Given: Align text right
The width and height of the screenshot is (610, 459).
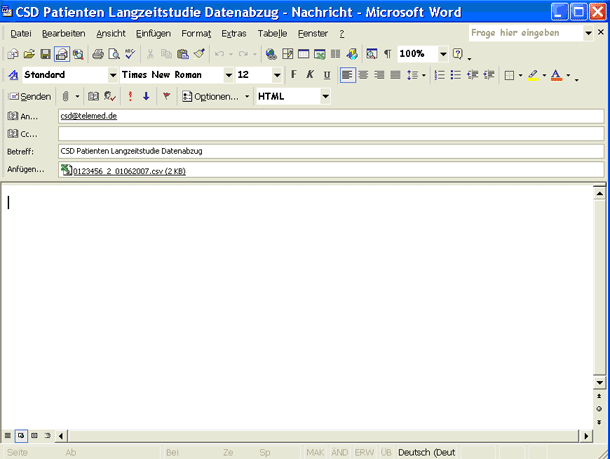Looking at the screenshot, I should [379, 75].
